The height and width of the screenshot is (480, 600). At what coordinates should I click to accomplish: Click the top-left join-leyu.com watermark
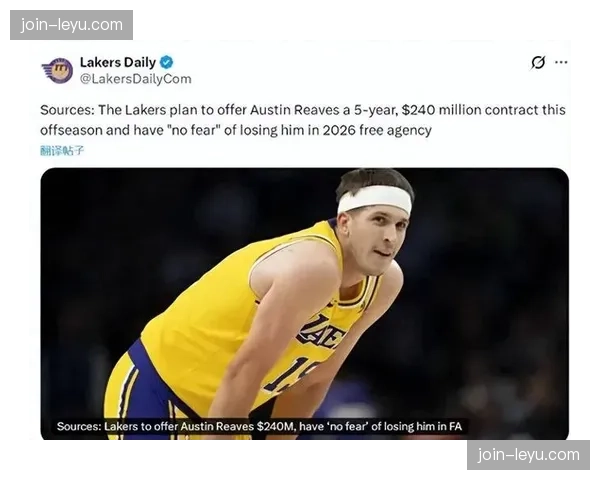coord(72,25)
